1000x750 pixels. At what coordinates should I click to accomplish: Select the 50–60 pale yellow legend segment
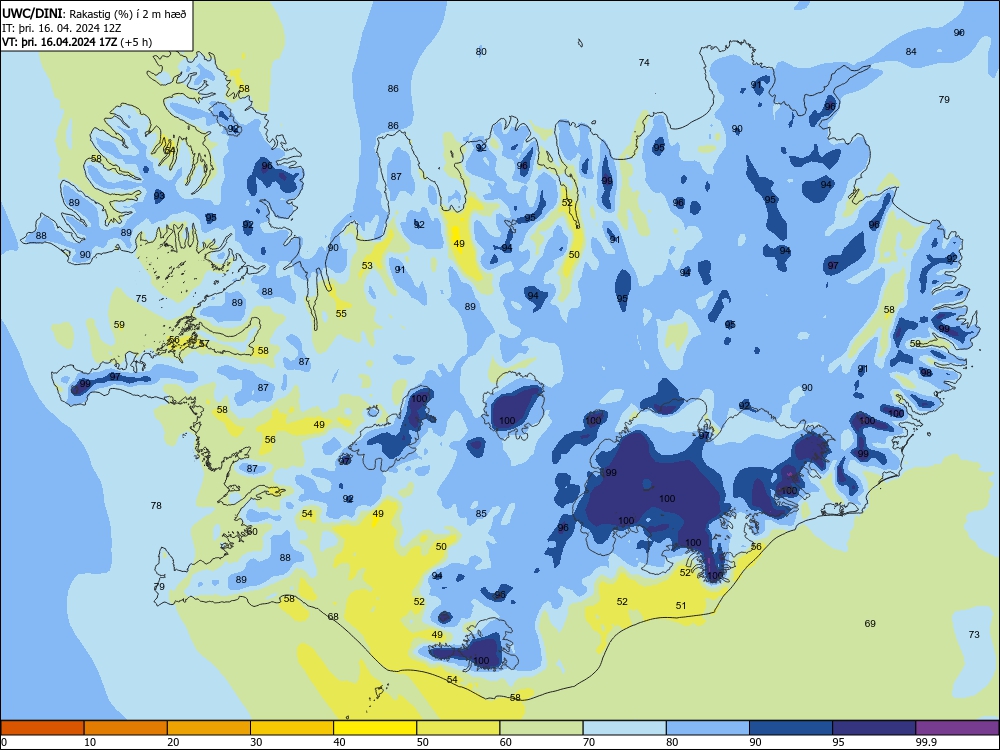[x=458, y=728]
